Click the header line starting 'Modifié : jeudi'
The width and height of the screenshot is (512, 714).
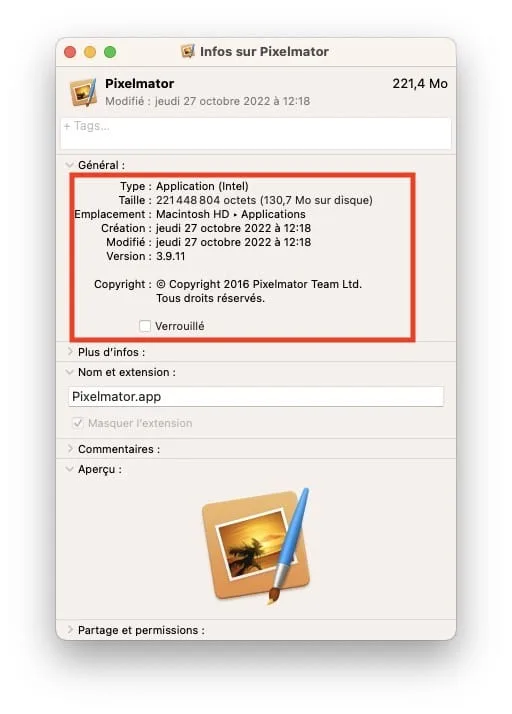(x=208, y=101)
